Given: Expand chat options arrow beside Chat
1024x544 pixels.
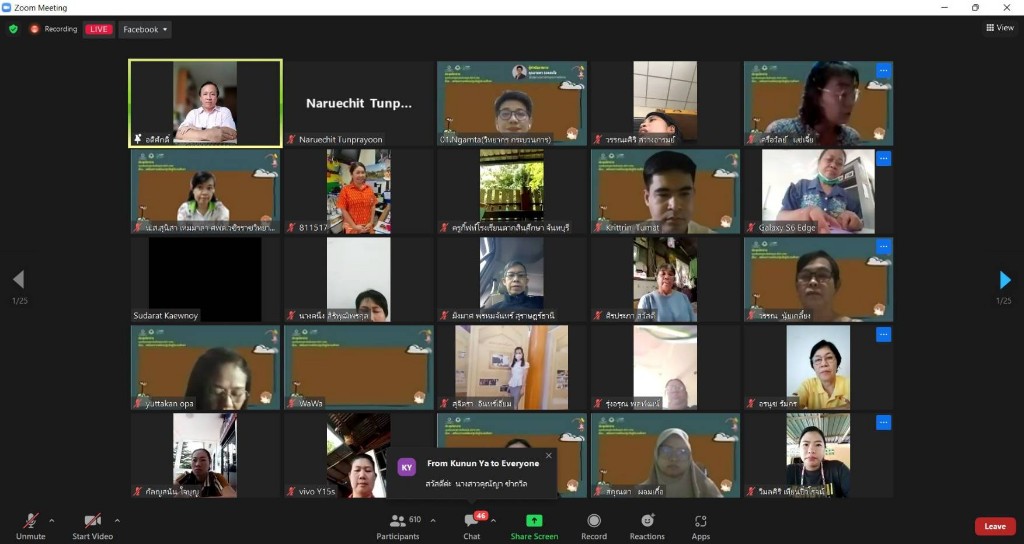Looking at the screenshot, I should (x=493, y=520).
